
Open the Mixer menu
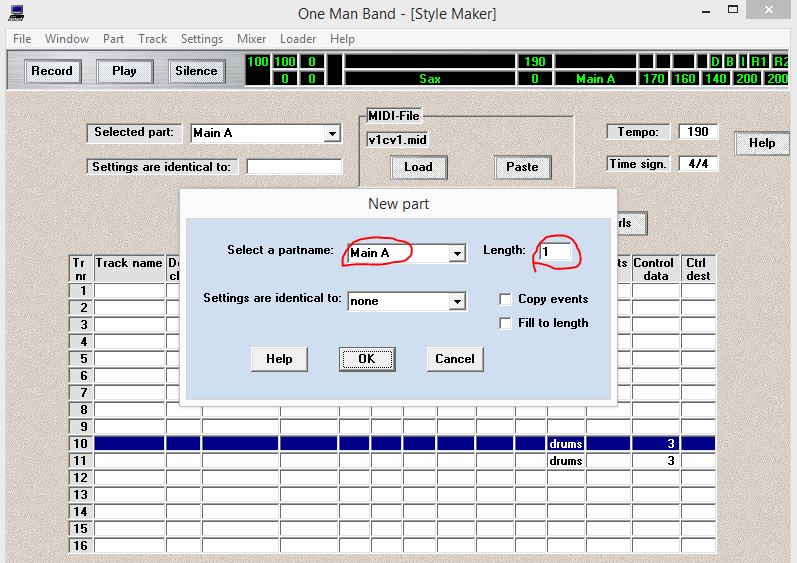tap(251, 39)
